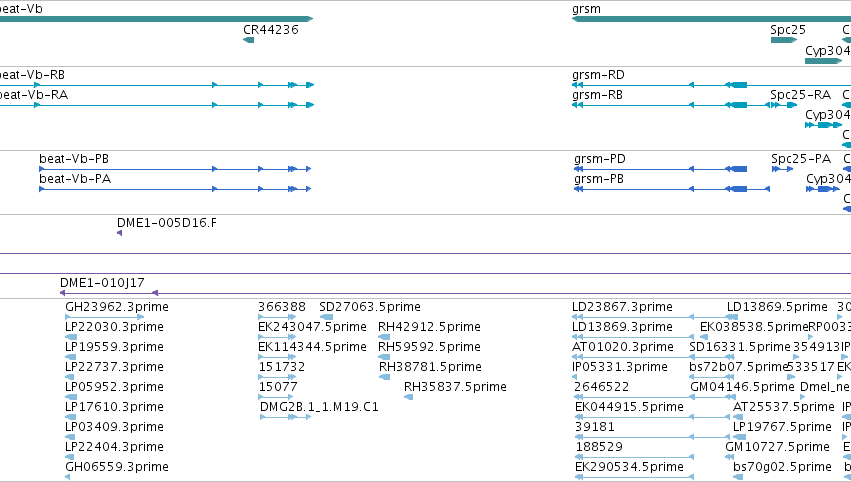Click the AT25537.5prime EST label
The image size is (851, 482).
pos(783,407)
